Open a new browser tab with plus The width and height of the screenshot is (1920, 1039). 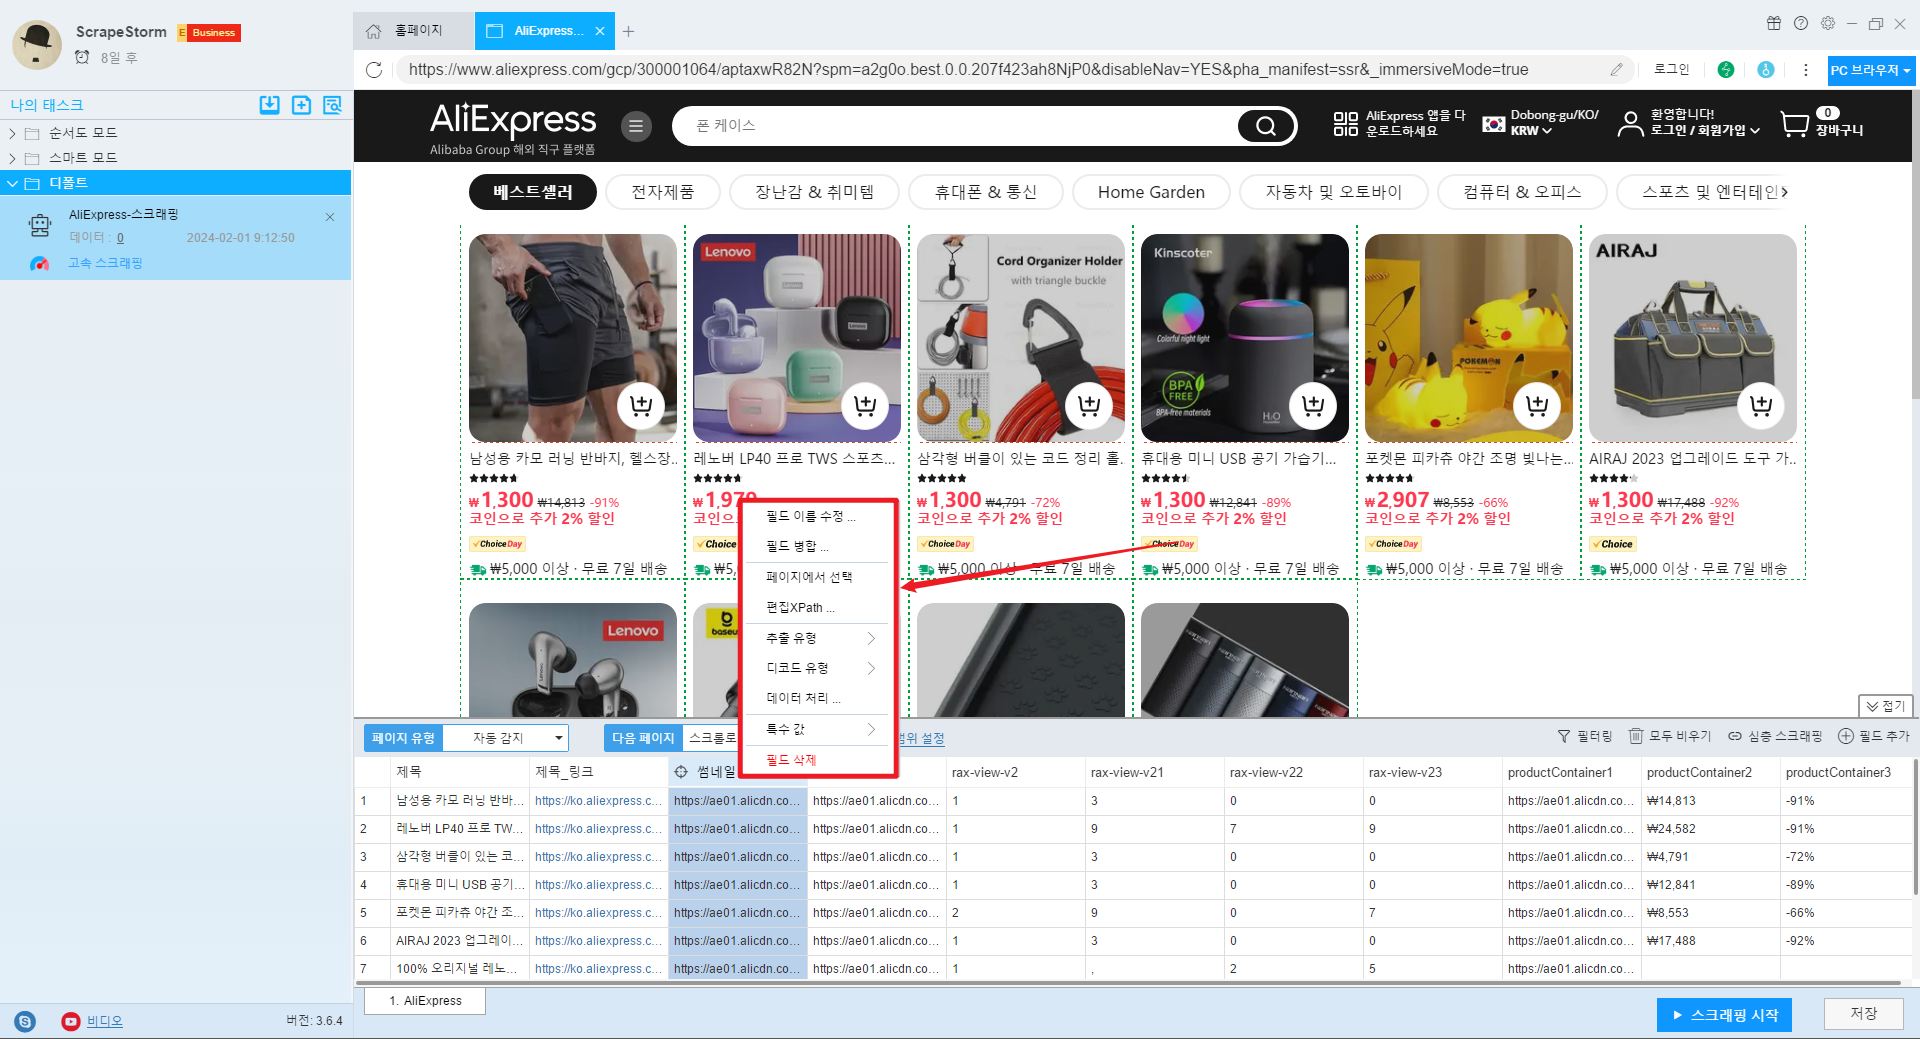(x=628, y=31)
